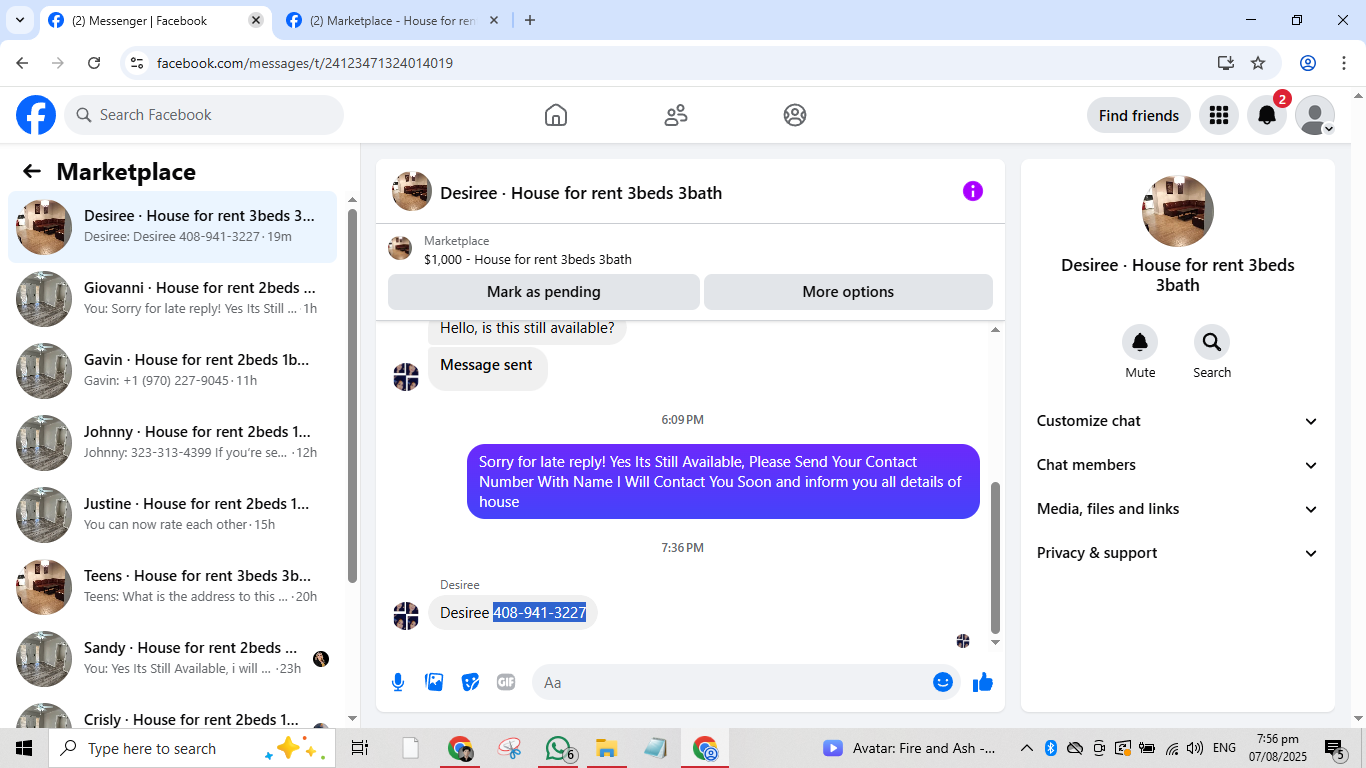Open the emoji picker in message box
This screenshot has height=768, width=1366.
(x=943, y=682)
